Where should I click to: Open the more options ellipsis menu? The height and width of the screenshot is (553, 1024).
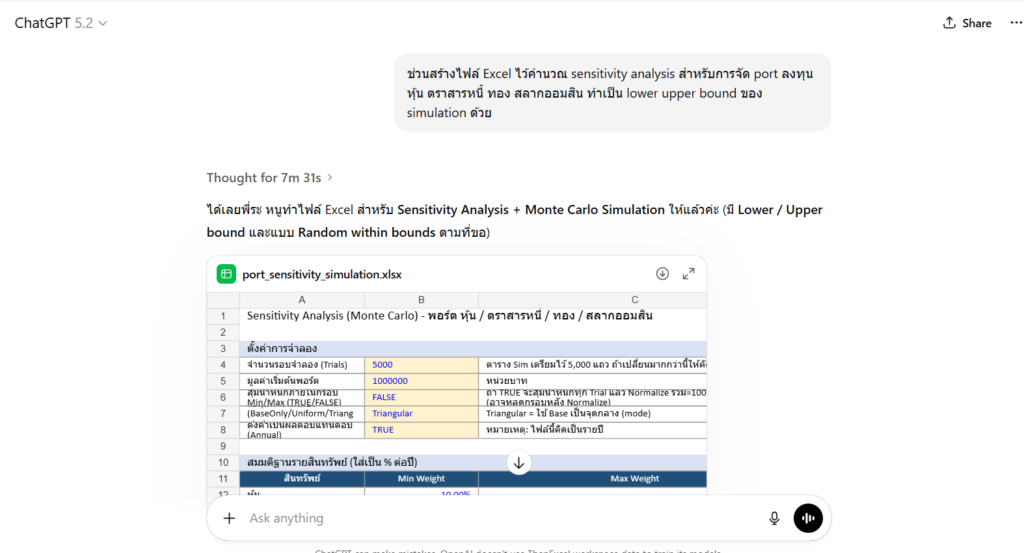tap(1016, 23)
